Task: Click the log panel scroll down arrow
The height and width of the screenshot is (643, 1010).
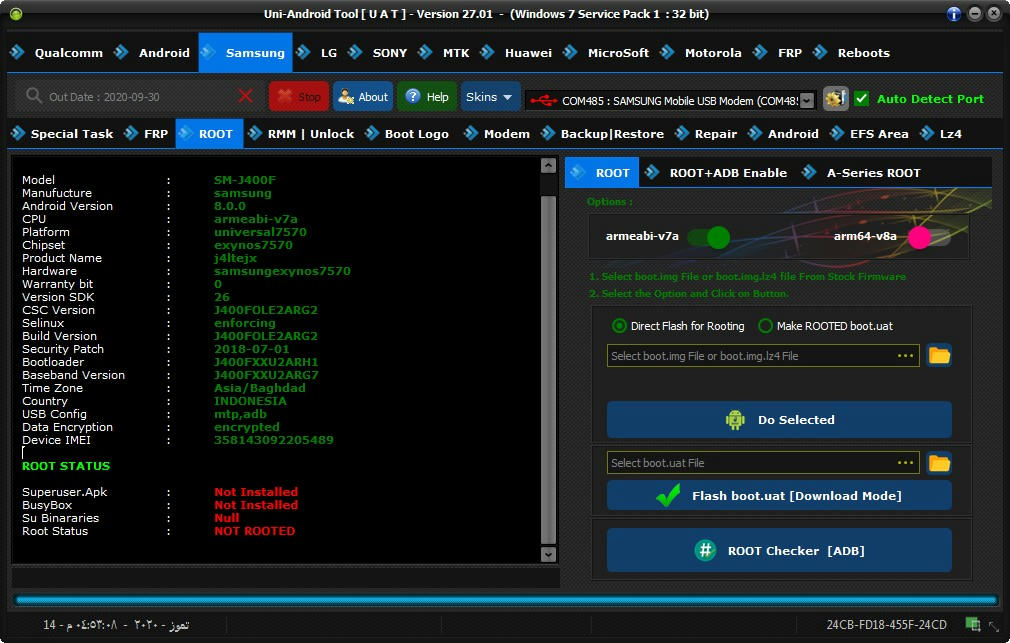Action: pos(548,554)
